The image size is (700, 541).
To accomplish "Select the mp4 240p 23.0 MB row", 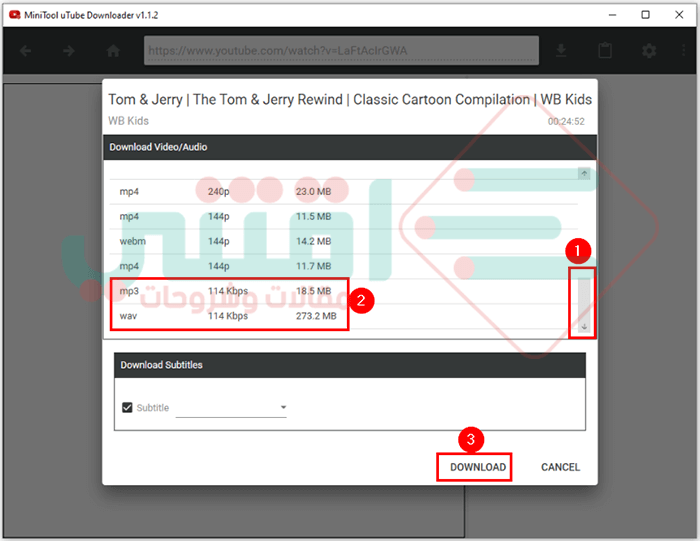I will (x=344, y=191).
